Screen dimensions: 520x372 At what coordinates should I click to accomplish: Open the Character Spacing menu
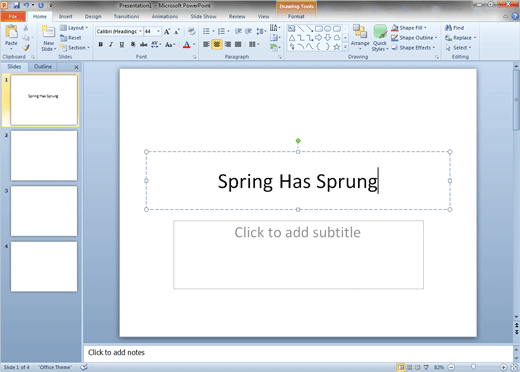(156, 44)
